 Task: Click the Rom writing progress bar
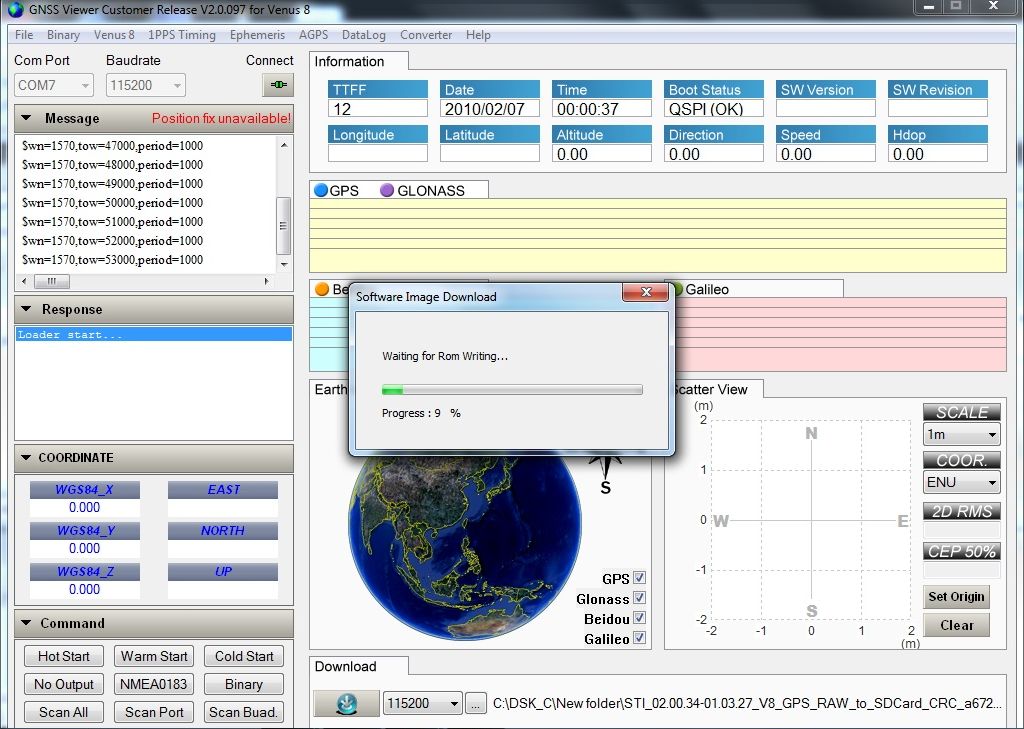point(512,390)
